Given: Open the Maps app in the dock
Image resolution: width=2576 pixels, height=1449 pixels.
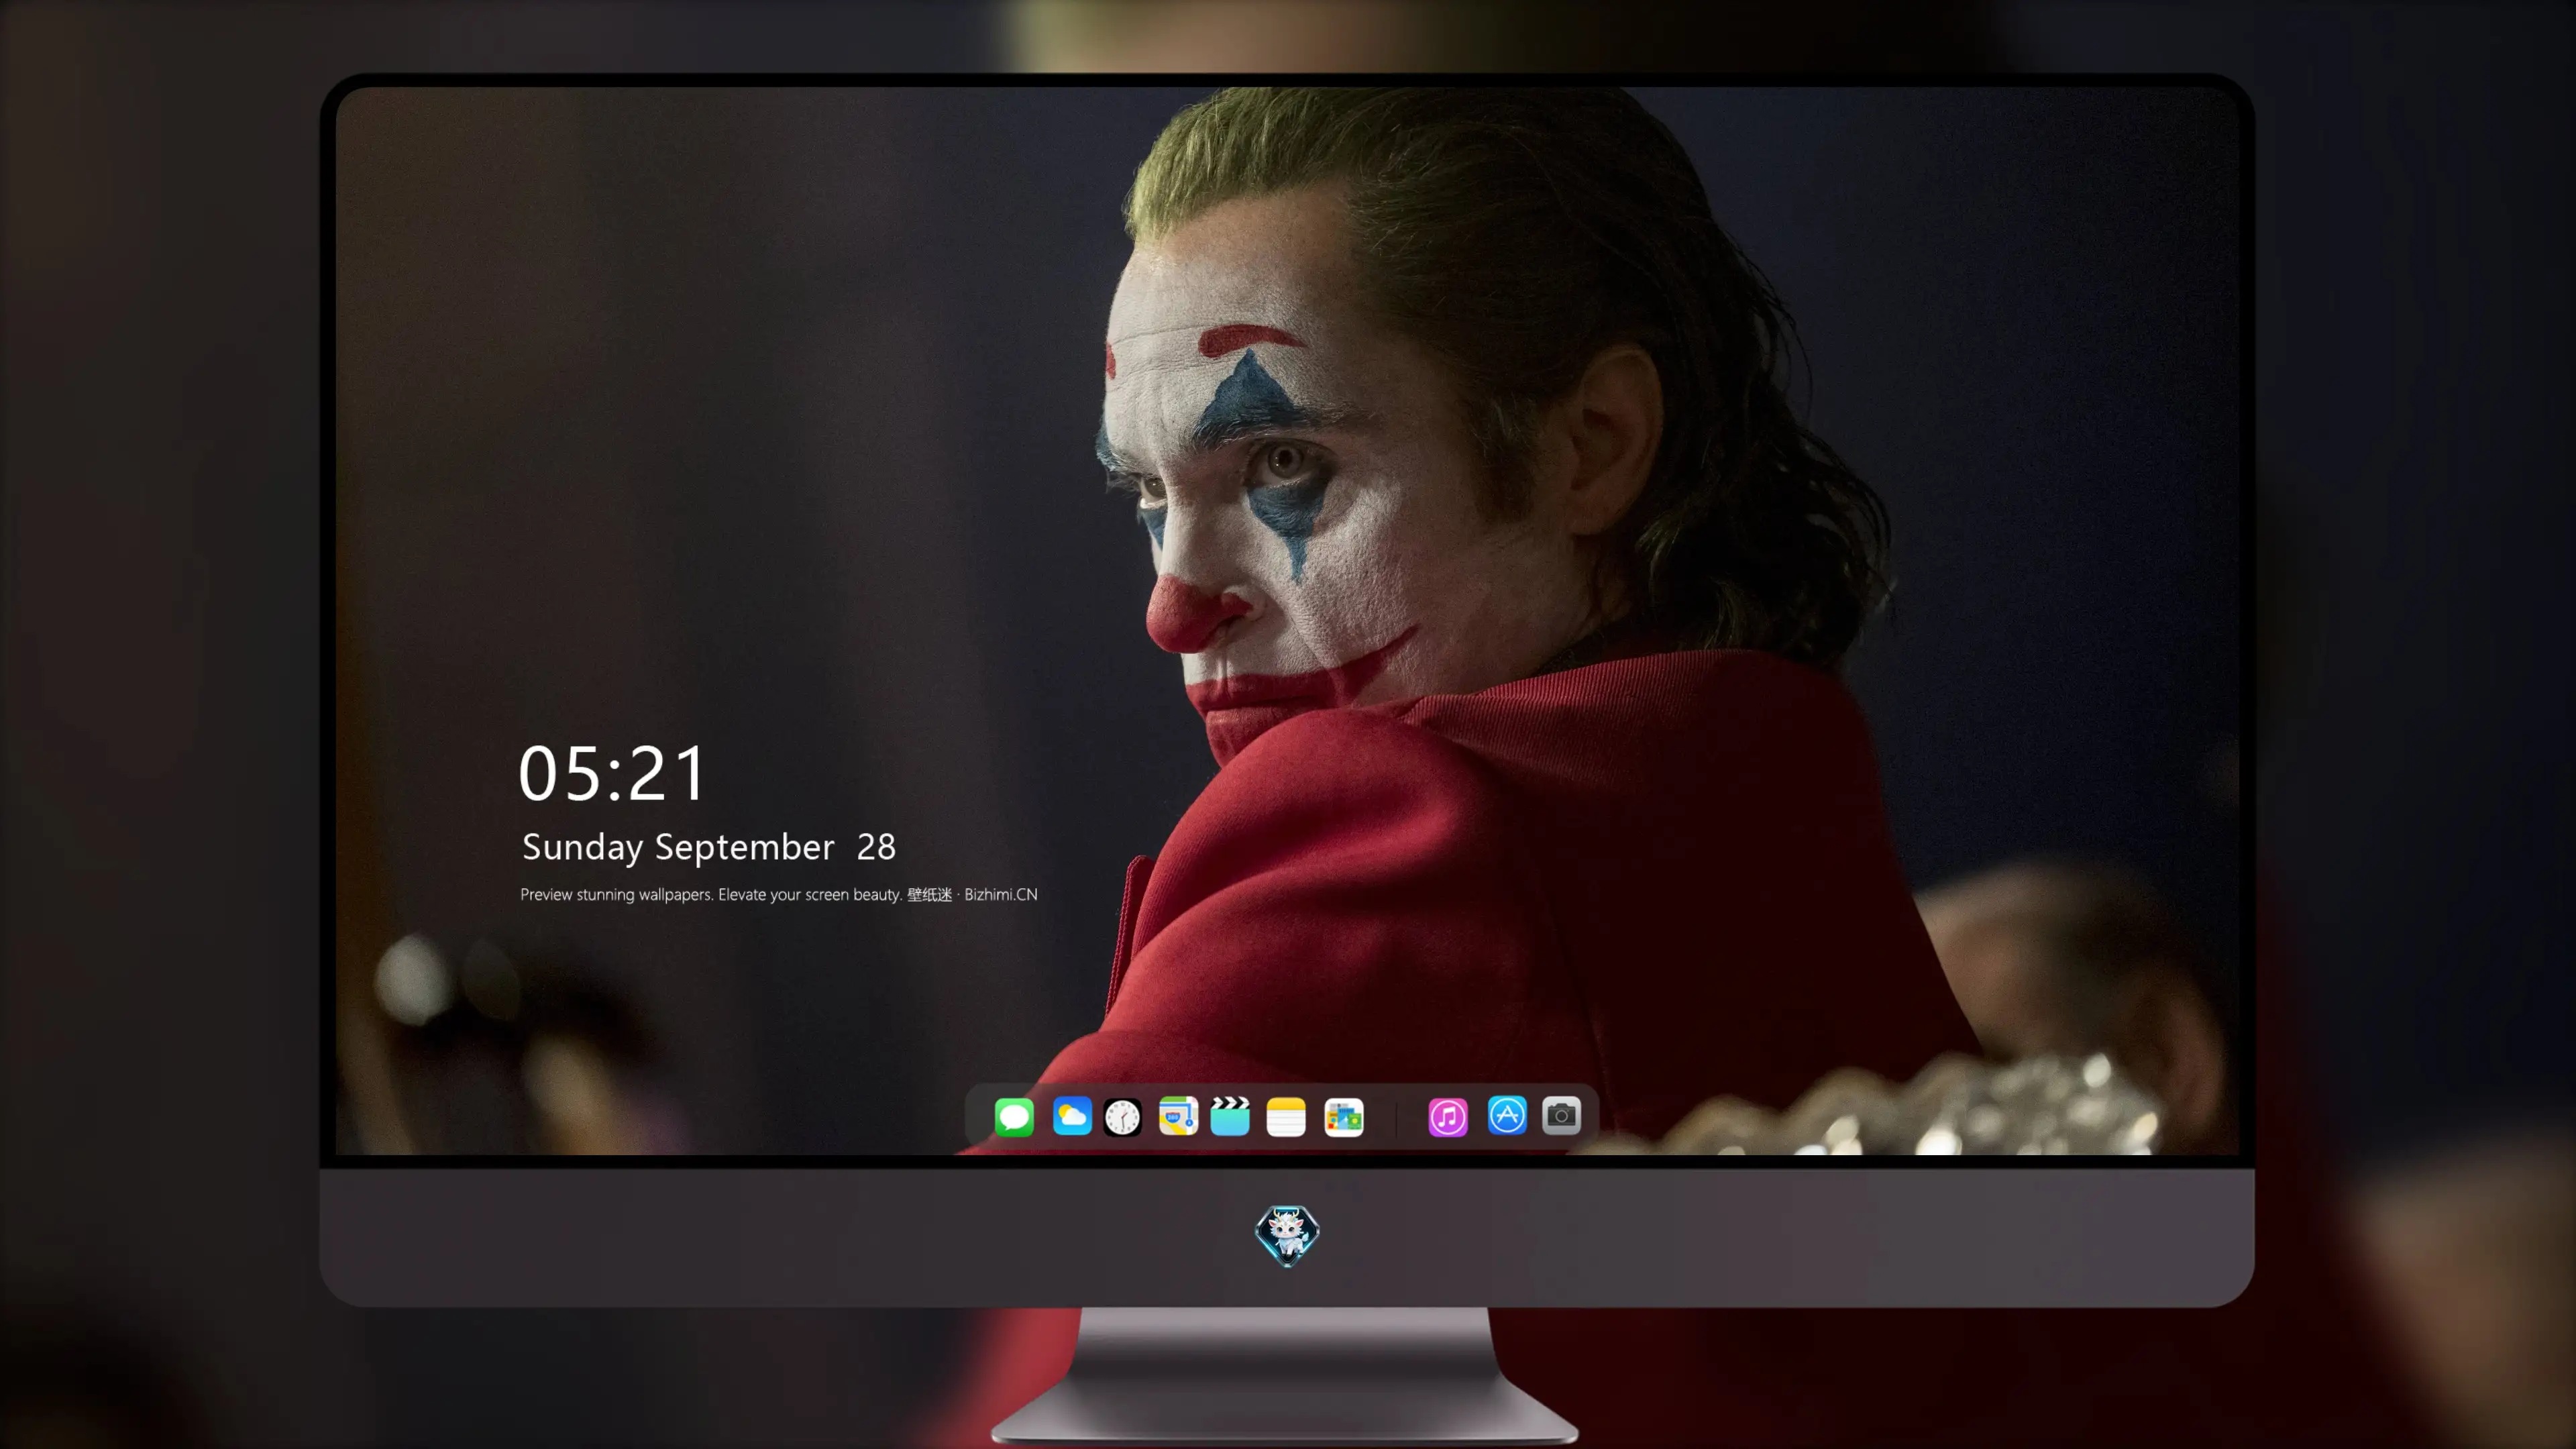Looking at the screenshot, I should [x=1178, y=1116].
